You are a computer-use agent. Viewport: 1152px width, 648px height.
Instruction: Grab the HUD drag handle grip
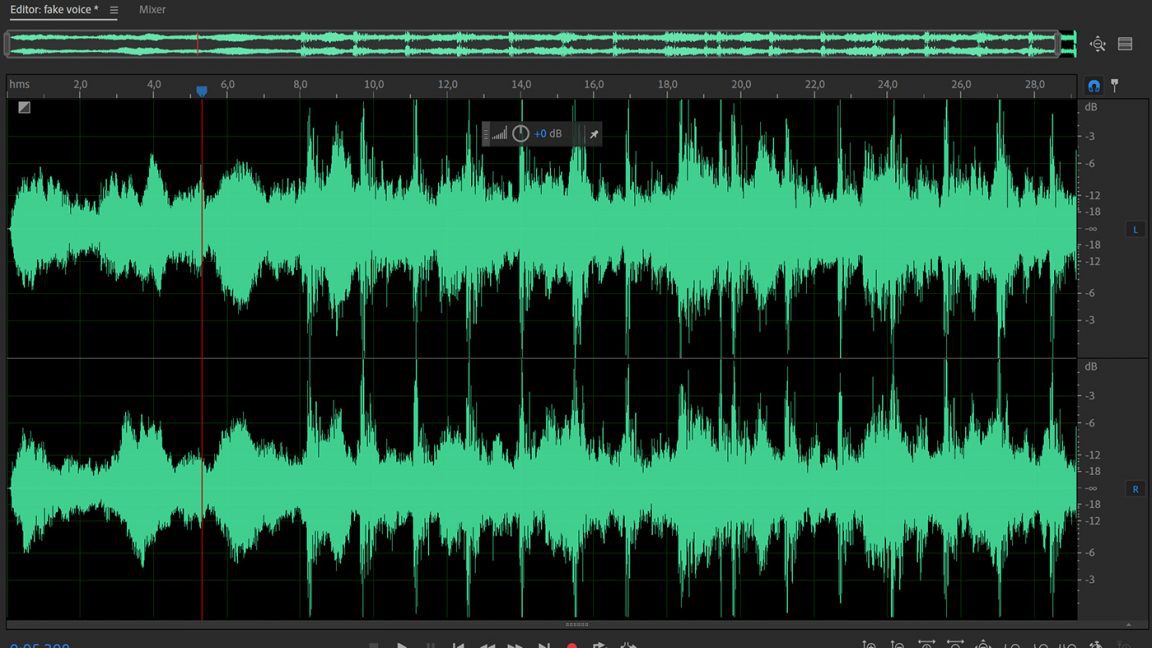tap(486, 134)
